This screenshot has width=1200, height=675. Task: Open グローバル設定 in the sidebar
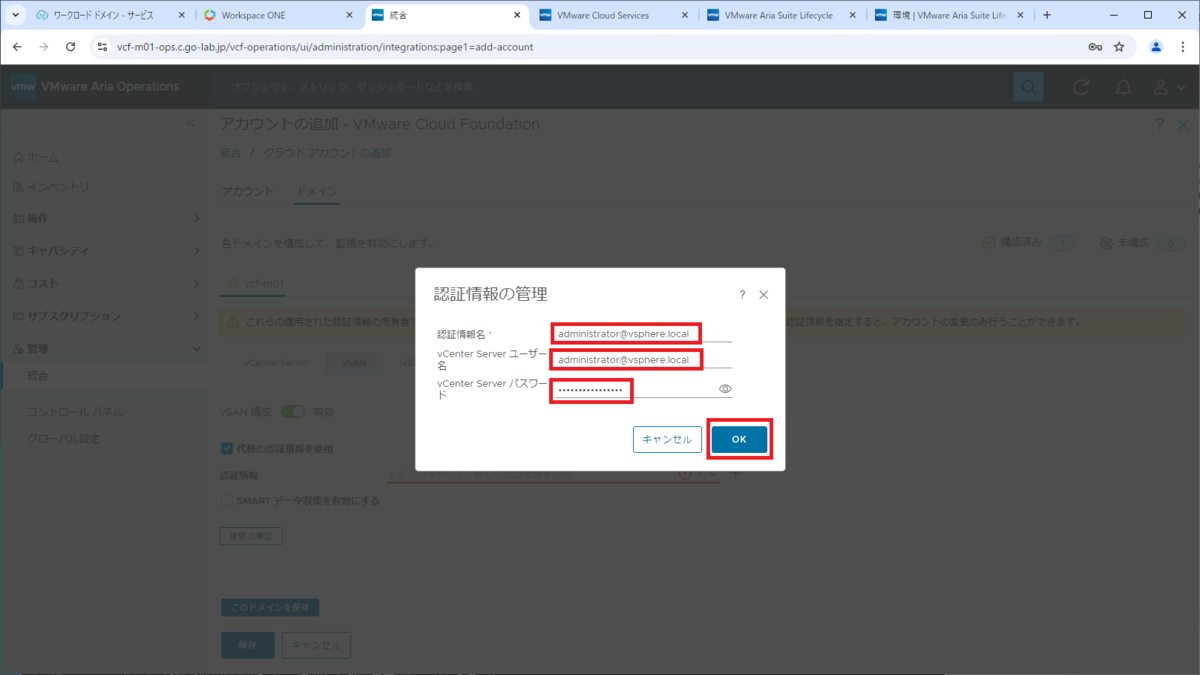click(64, 438)
